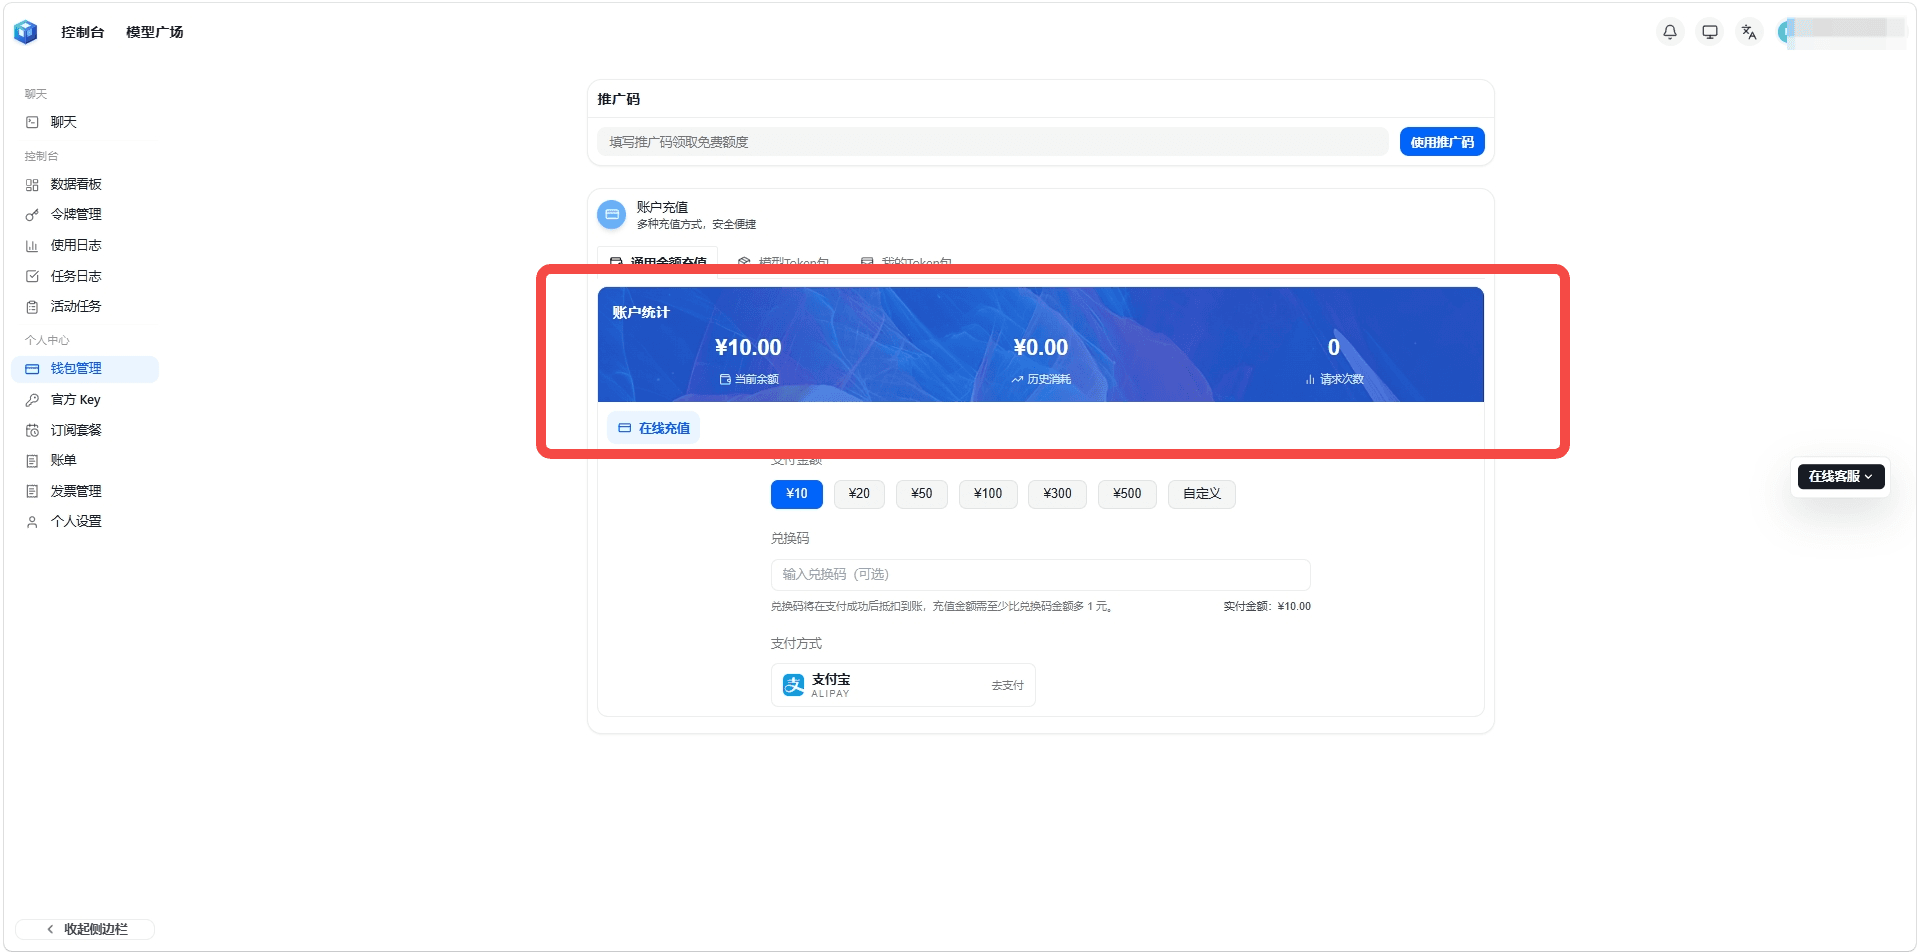The image size is (1917, 952).
Task: Open 个人设置 in the sidebar
Action: click(x=85, y=521)
